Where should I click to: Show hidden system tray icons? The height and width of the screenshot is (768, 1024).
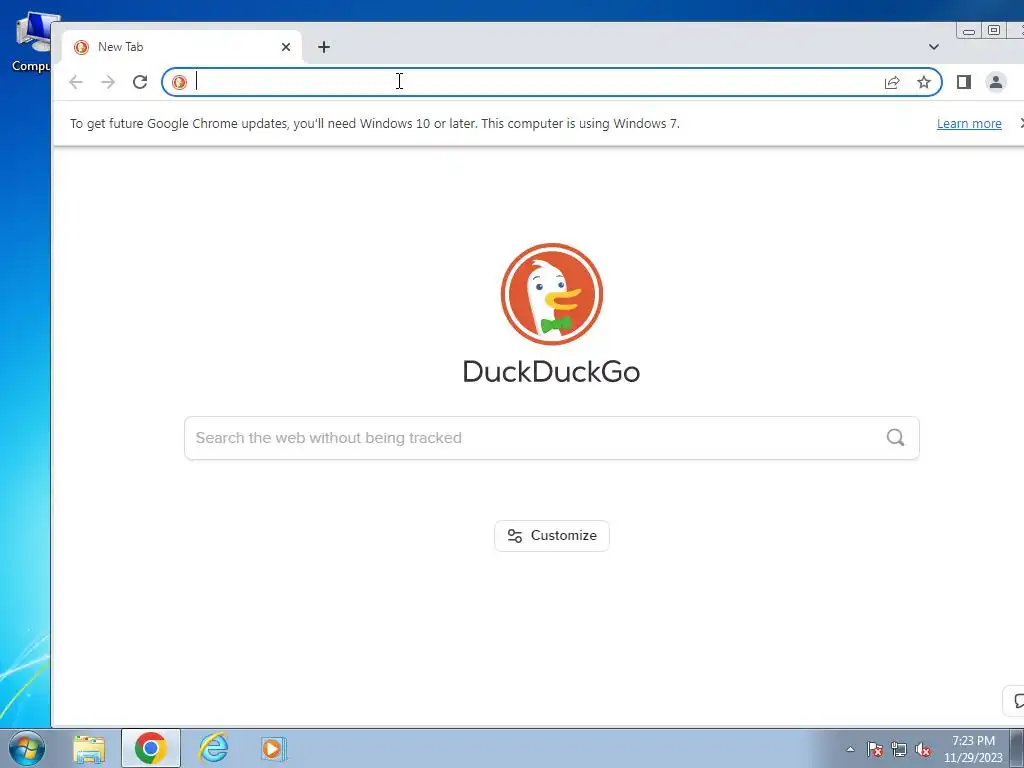click(850, 749)
